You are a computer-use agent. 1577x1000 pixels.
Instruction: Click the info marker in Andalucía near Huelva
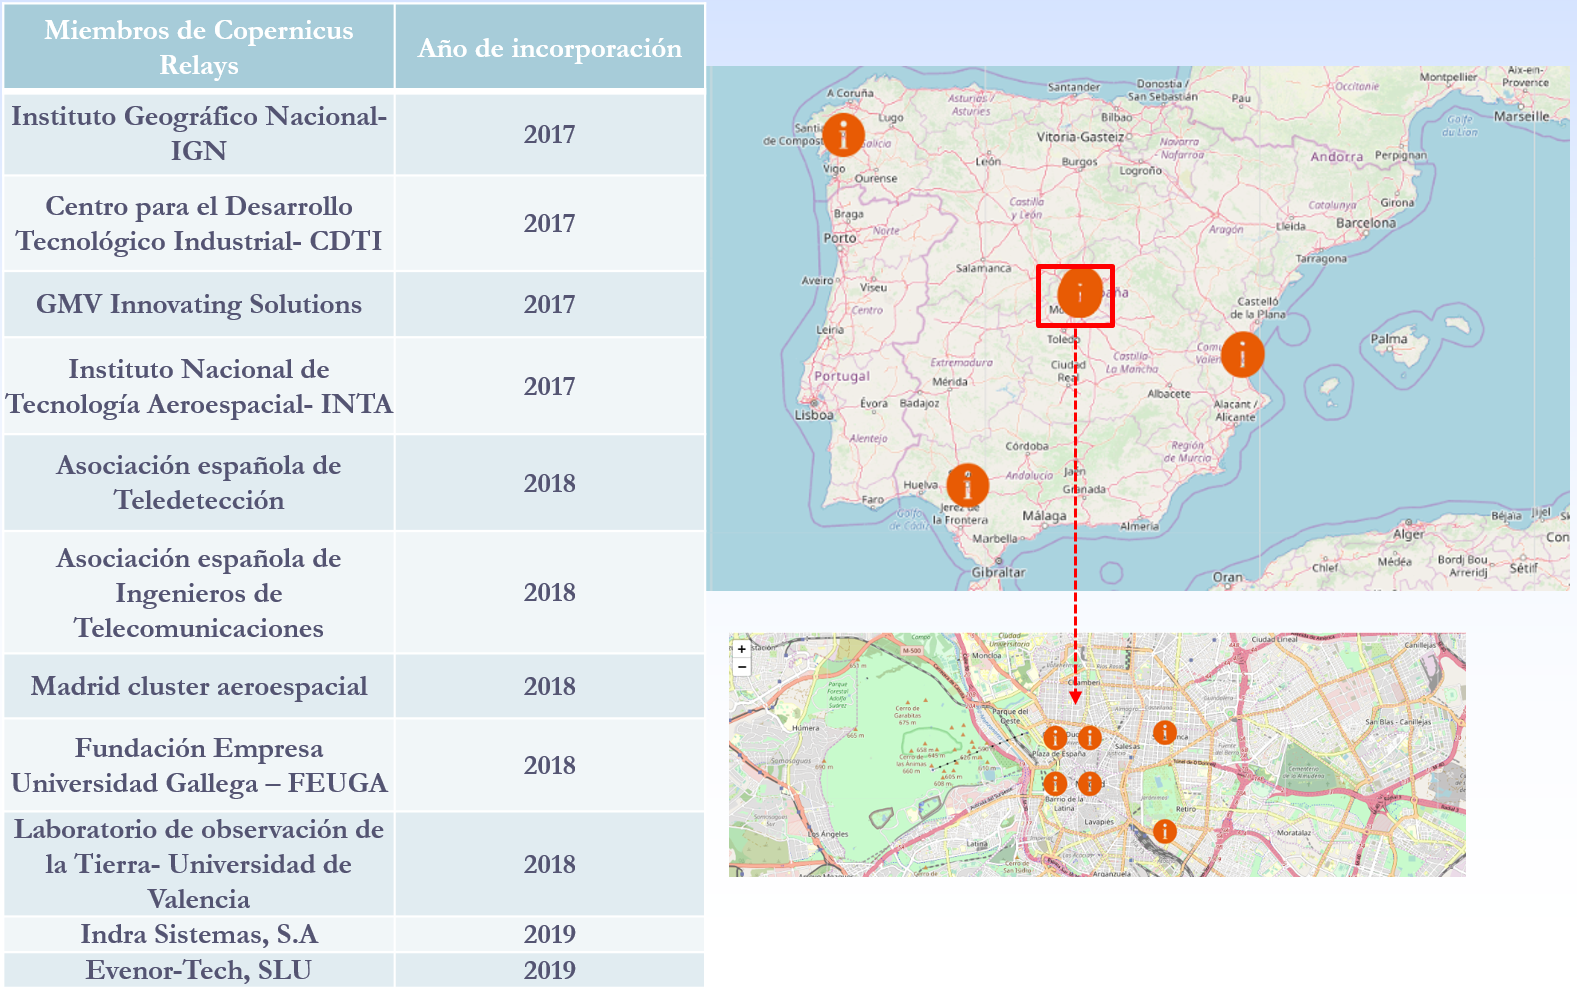[967, 485]
